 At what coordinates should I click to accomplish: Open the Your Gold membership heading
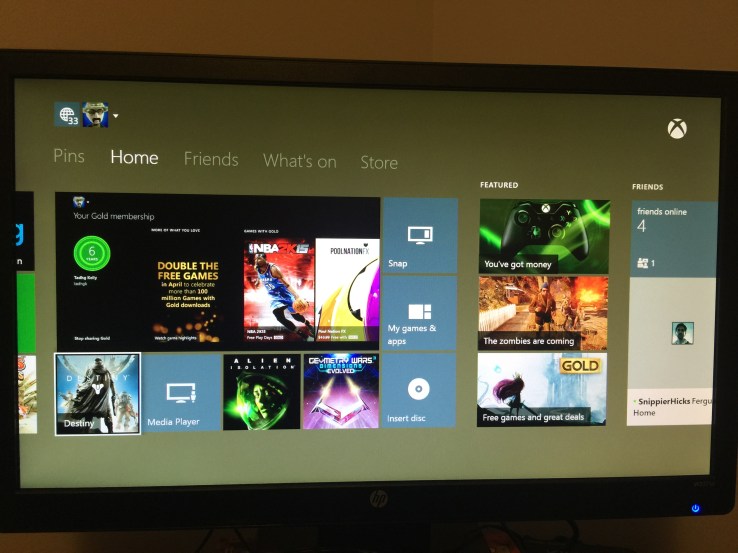pos(113,216)
